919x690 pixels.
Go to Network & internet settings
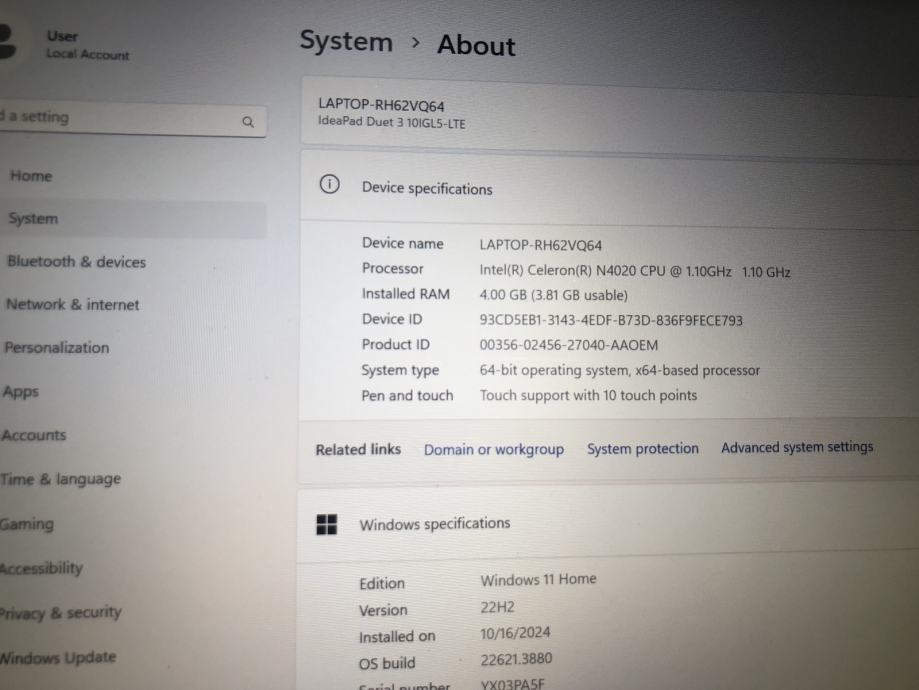click(72, 305)
